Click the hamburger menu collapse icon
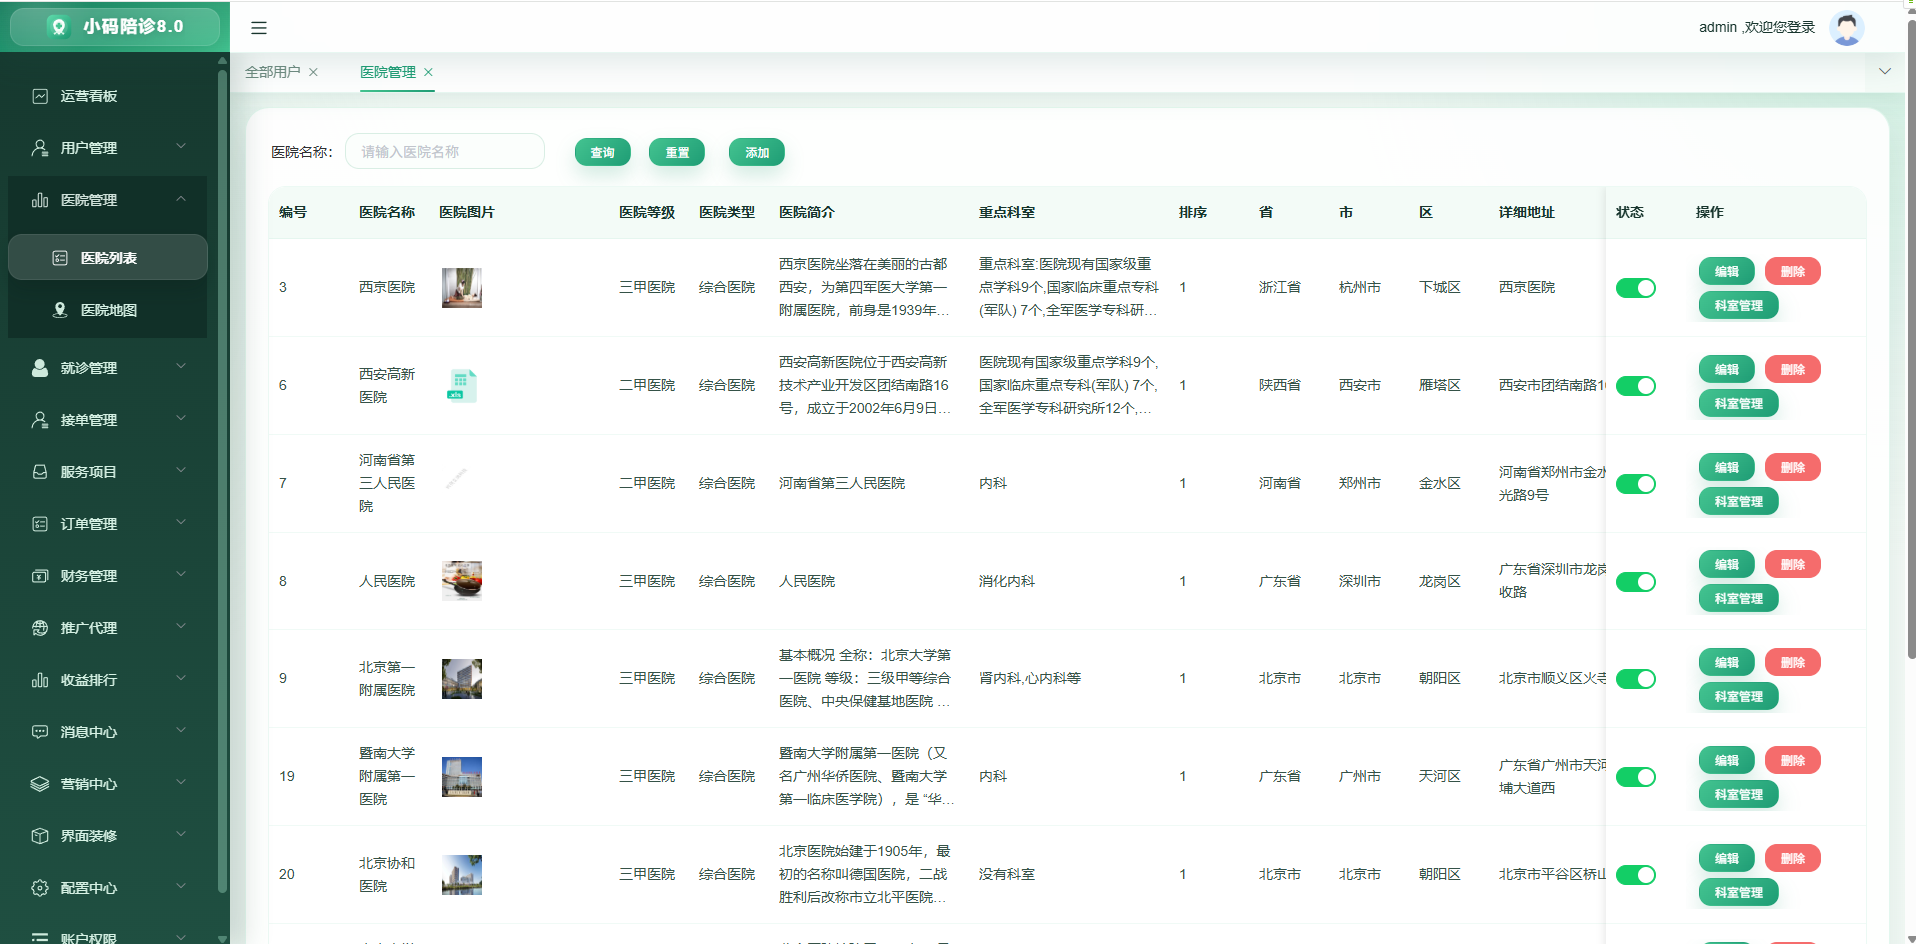 coord(259,28)
